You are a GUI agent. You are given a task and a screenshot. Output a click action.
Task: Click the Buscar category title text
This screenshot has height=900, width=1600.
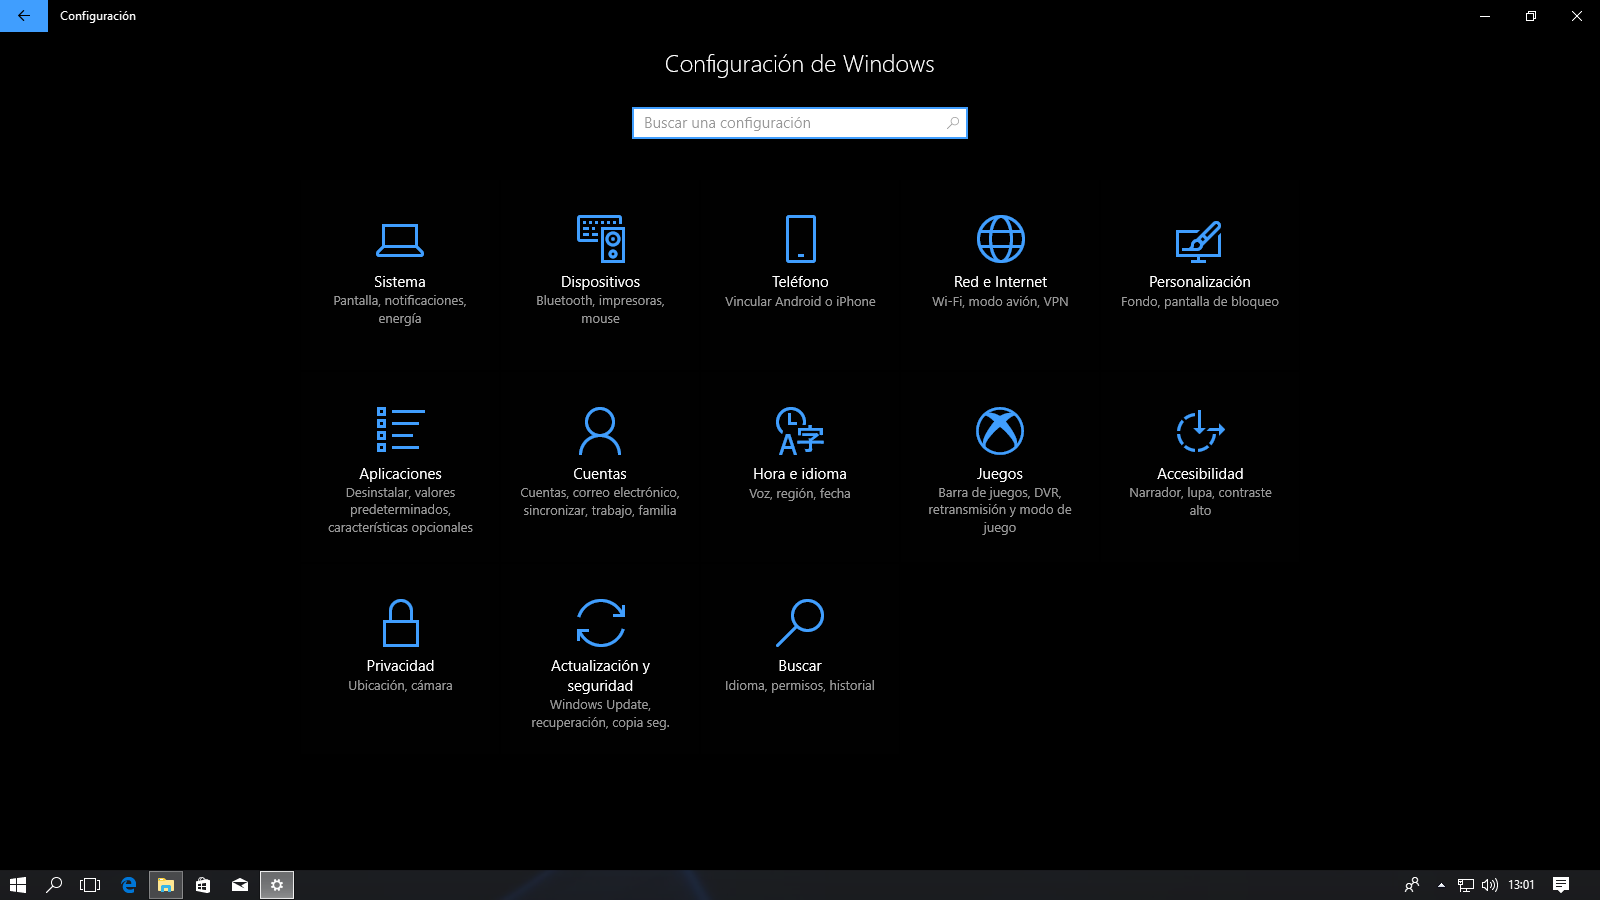800,666
